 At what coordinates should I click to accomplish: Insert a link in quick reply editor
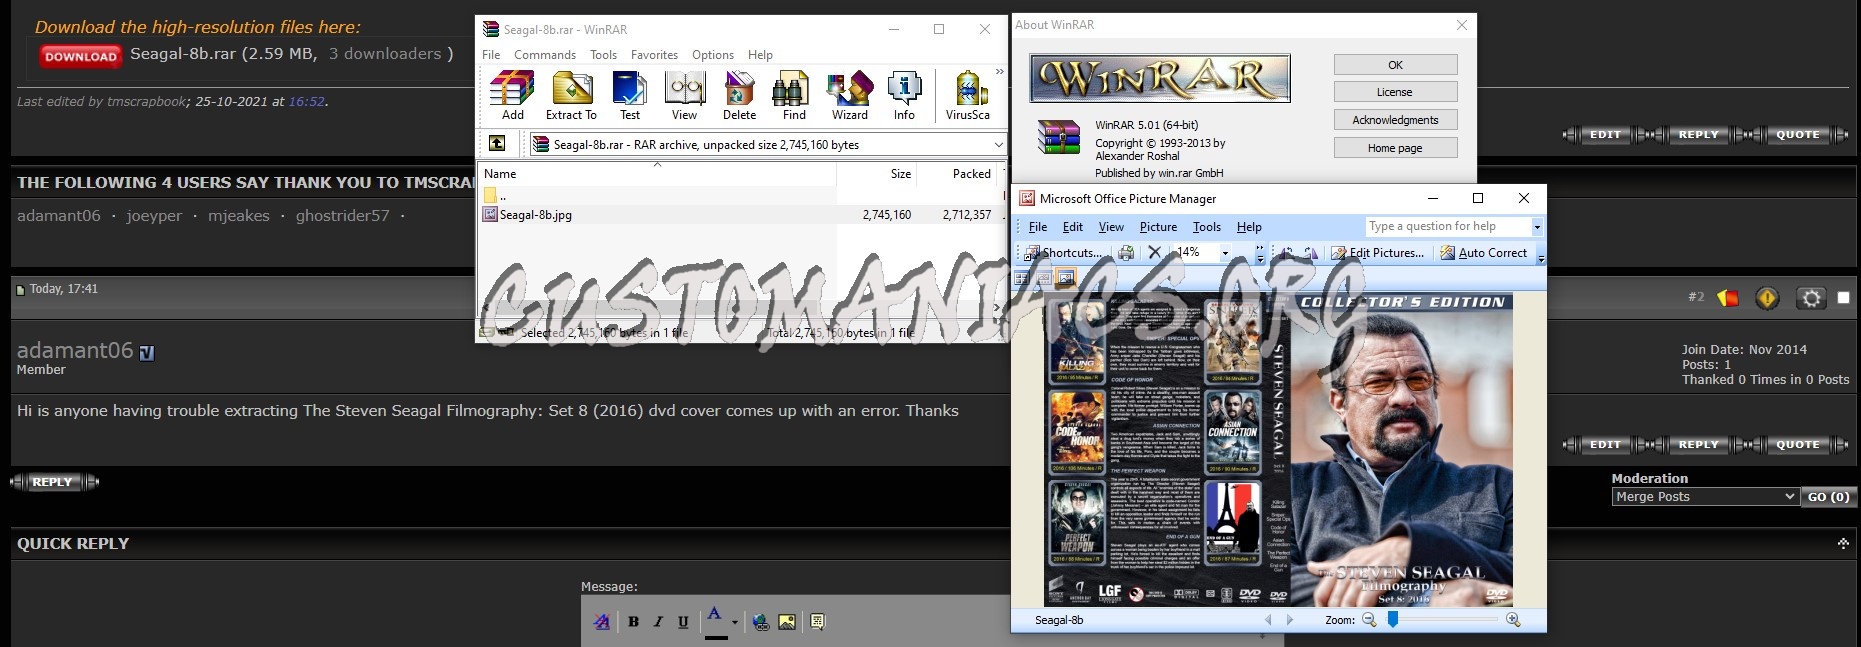tap(761, 622)
